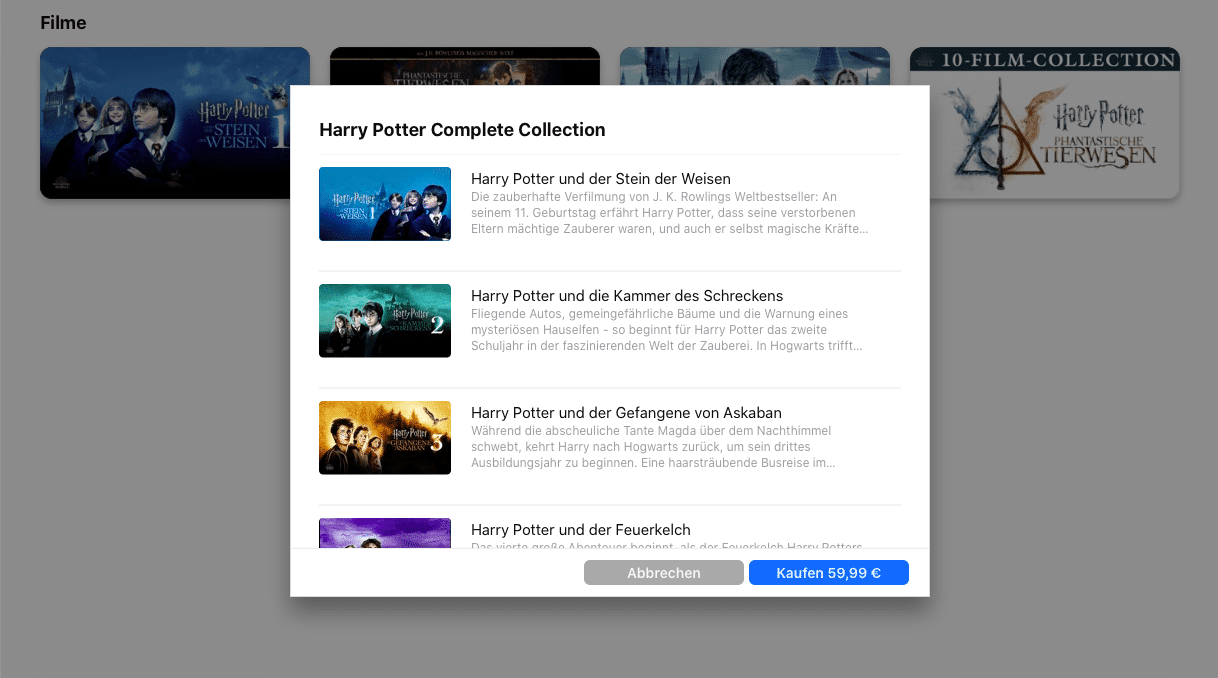Click the third Filme tile showing the castle
The width and height of the screenshot is (1218, 678).
[x=754, y=65]
